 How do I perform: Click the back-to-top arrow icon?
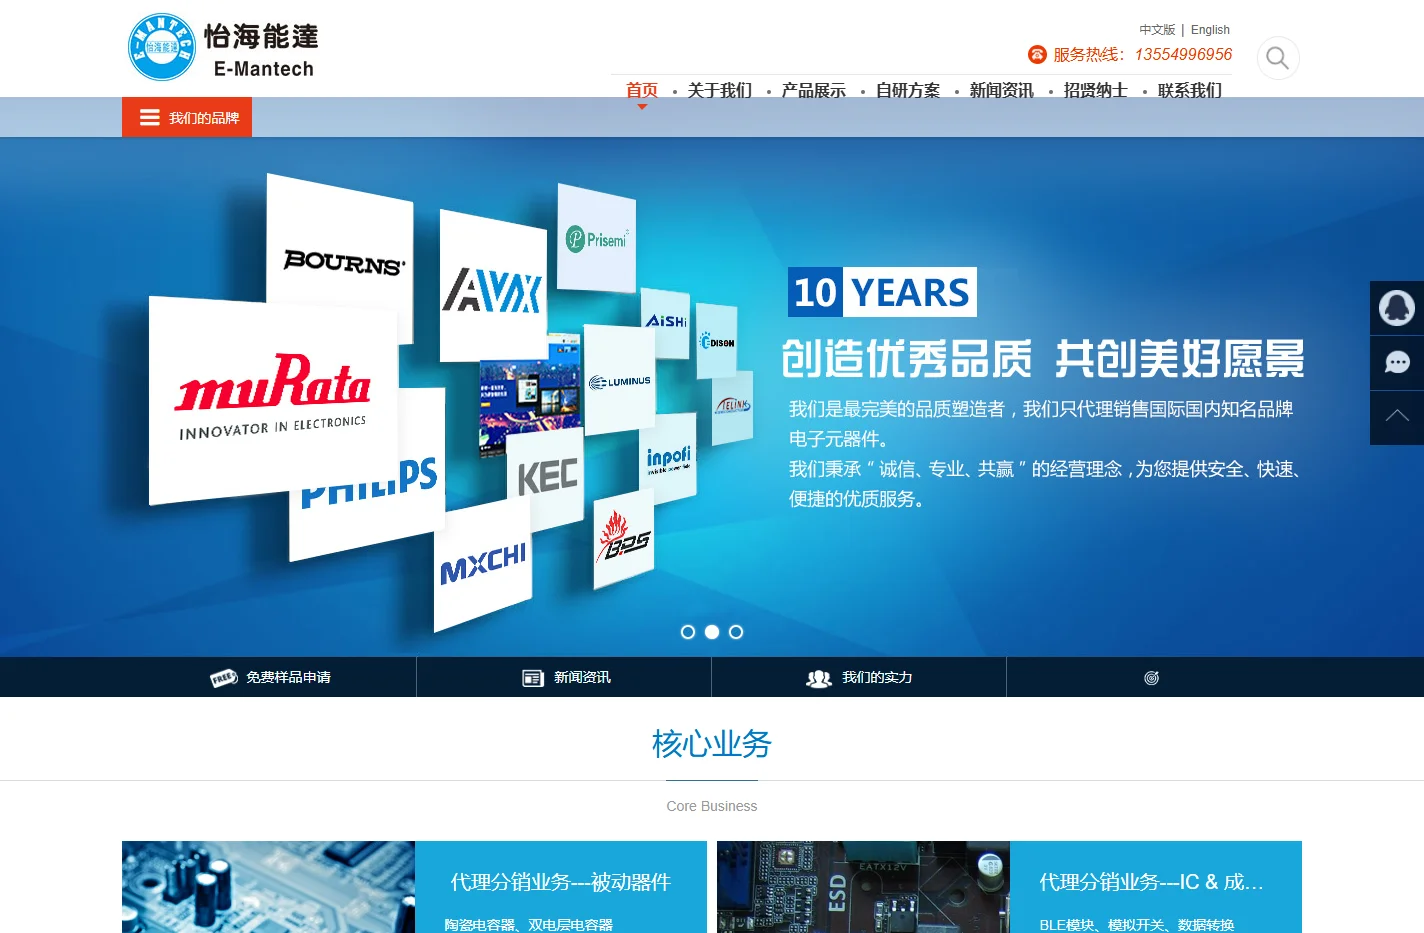[x=1397, y=418]
